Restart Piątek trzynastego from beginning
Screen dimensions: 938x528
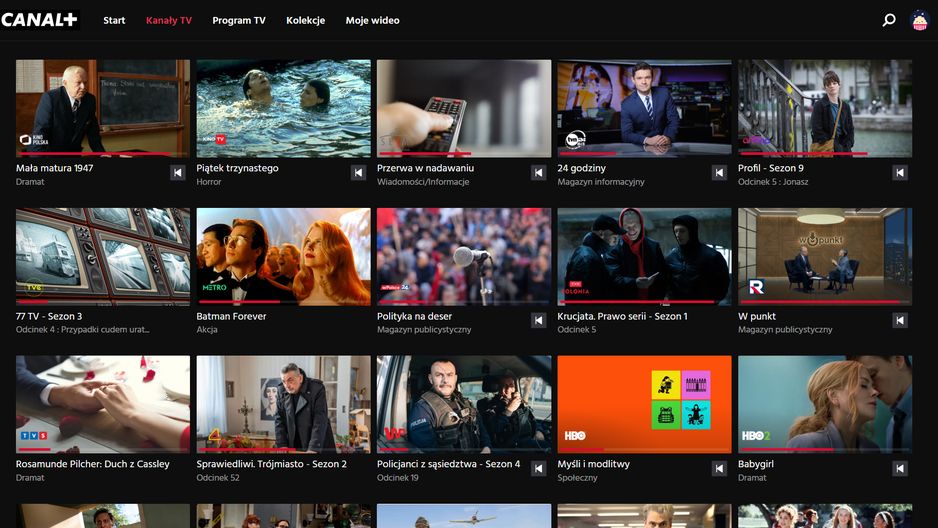[x=358, y=173]
